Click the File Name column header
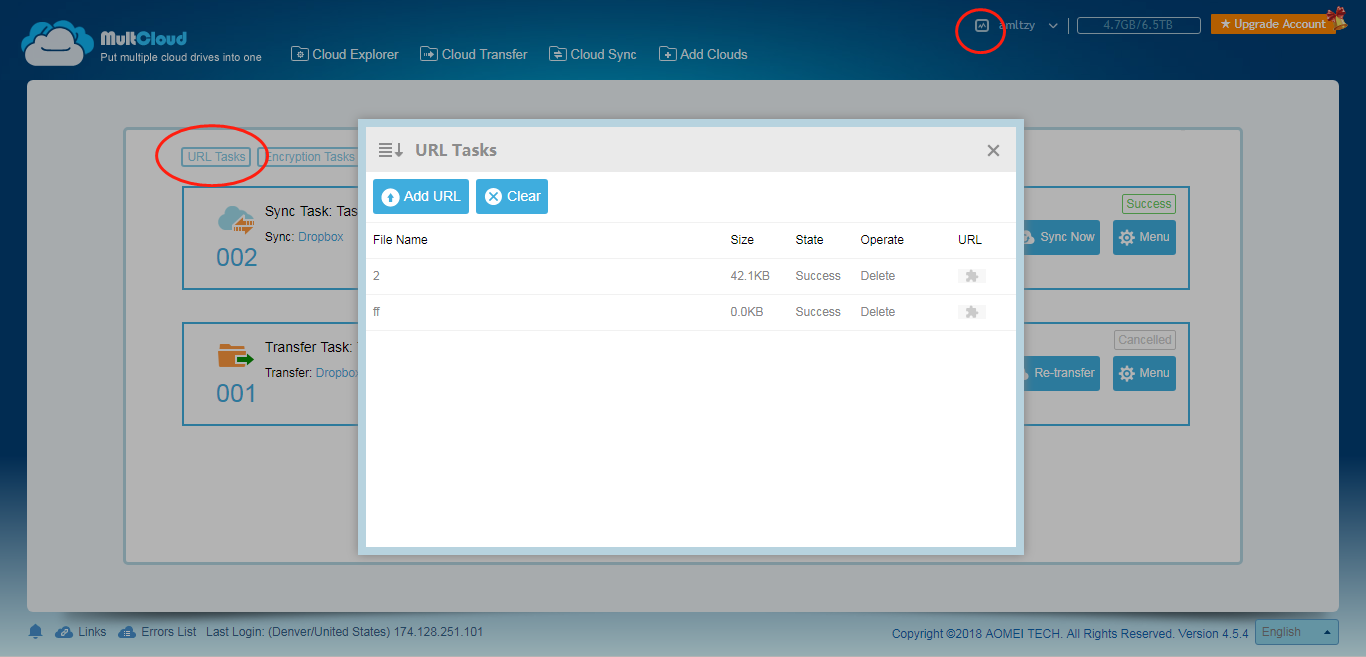The image size is (1366, 657). tap(400, 240)
